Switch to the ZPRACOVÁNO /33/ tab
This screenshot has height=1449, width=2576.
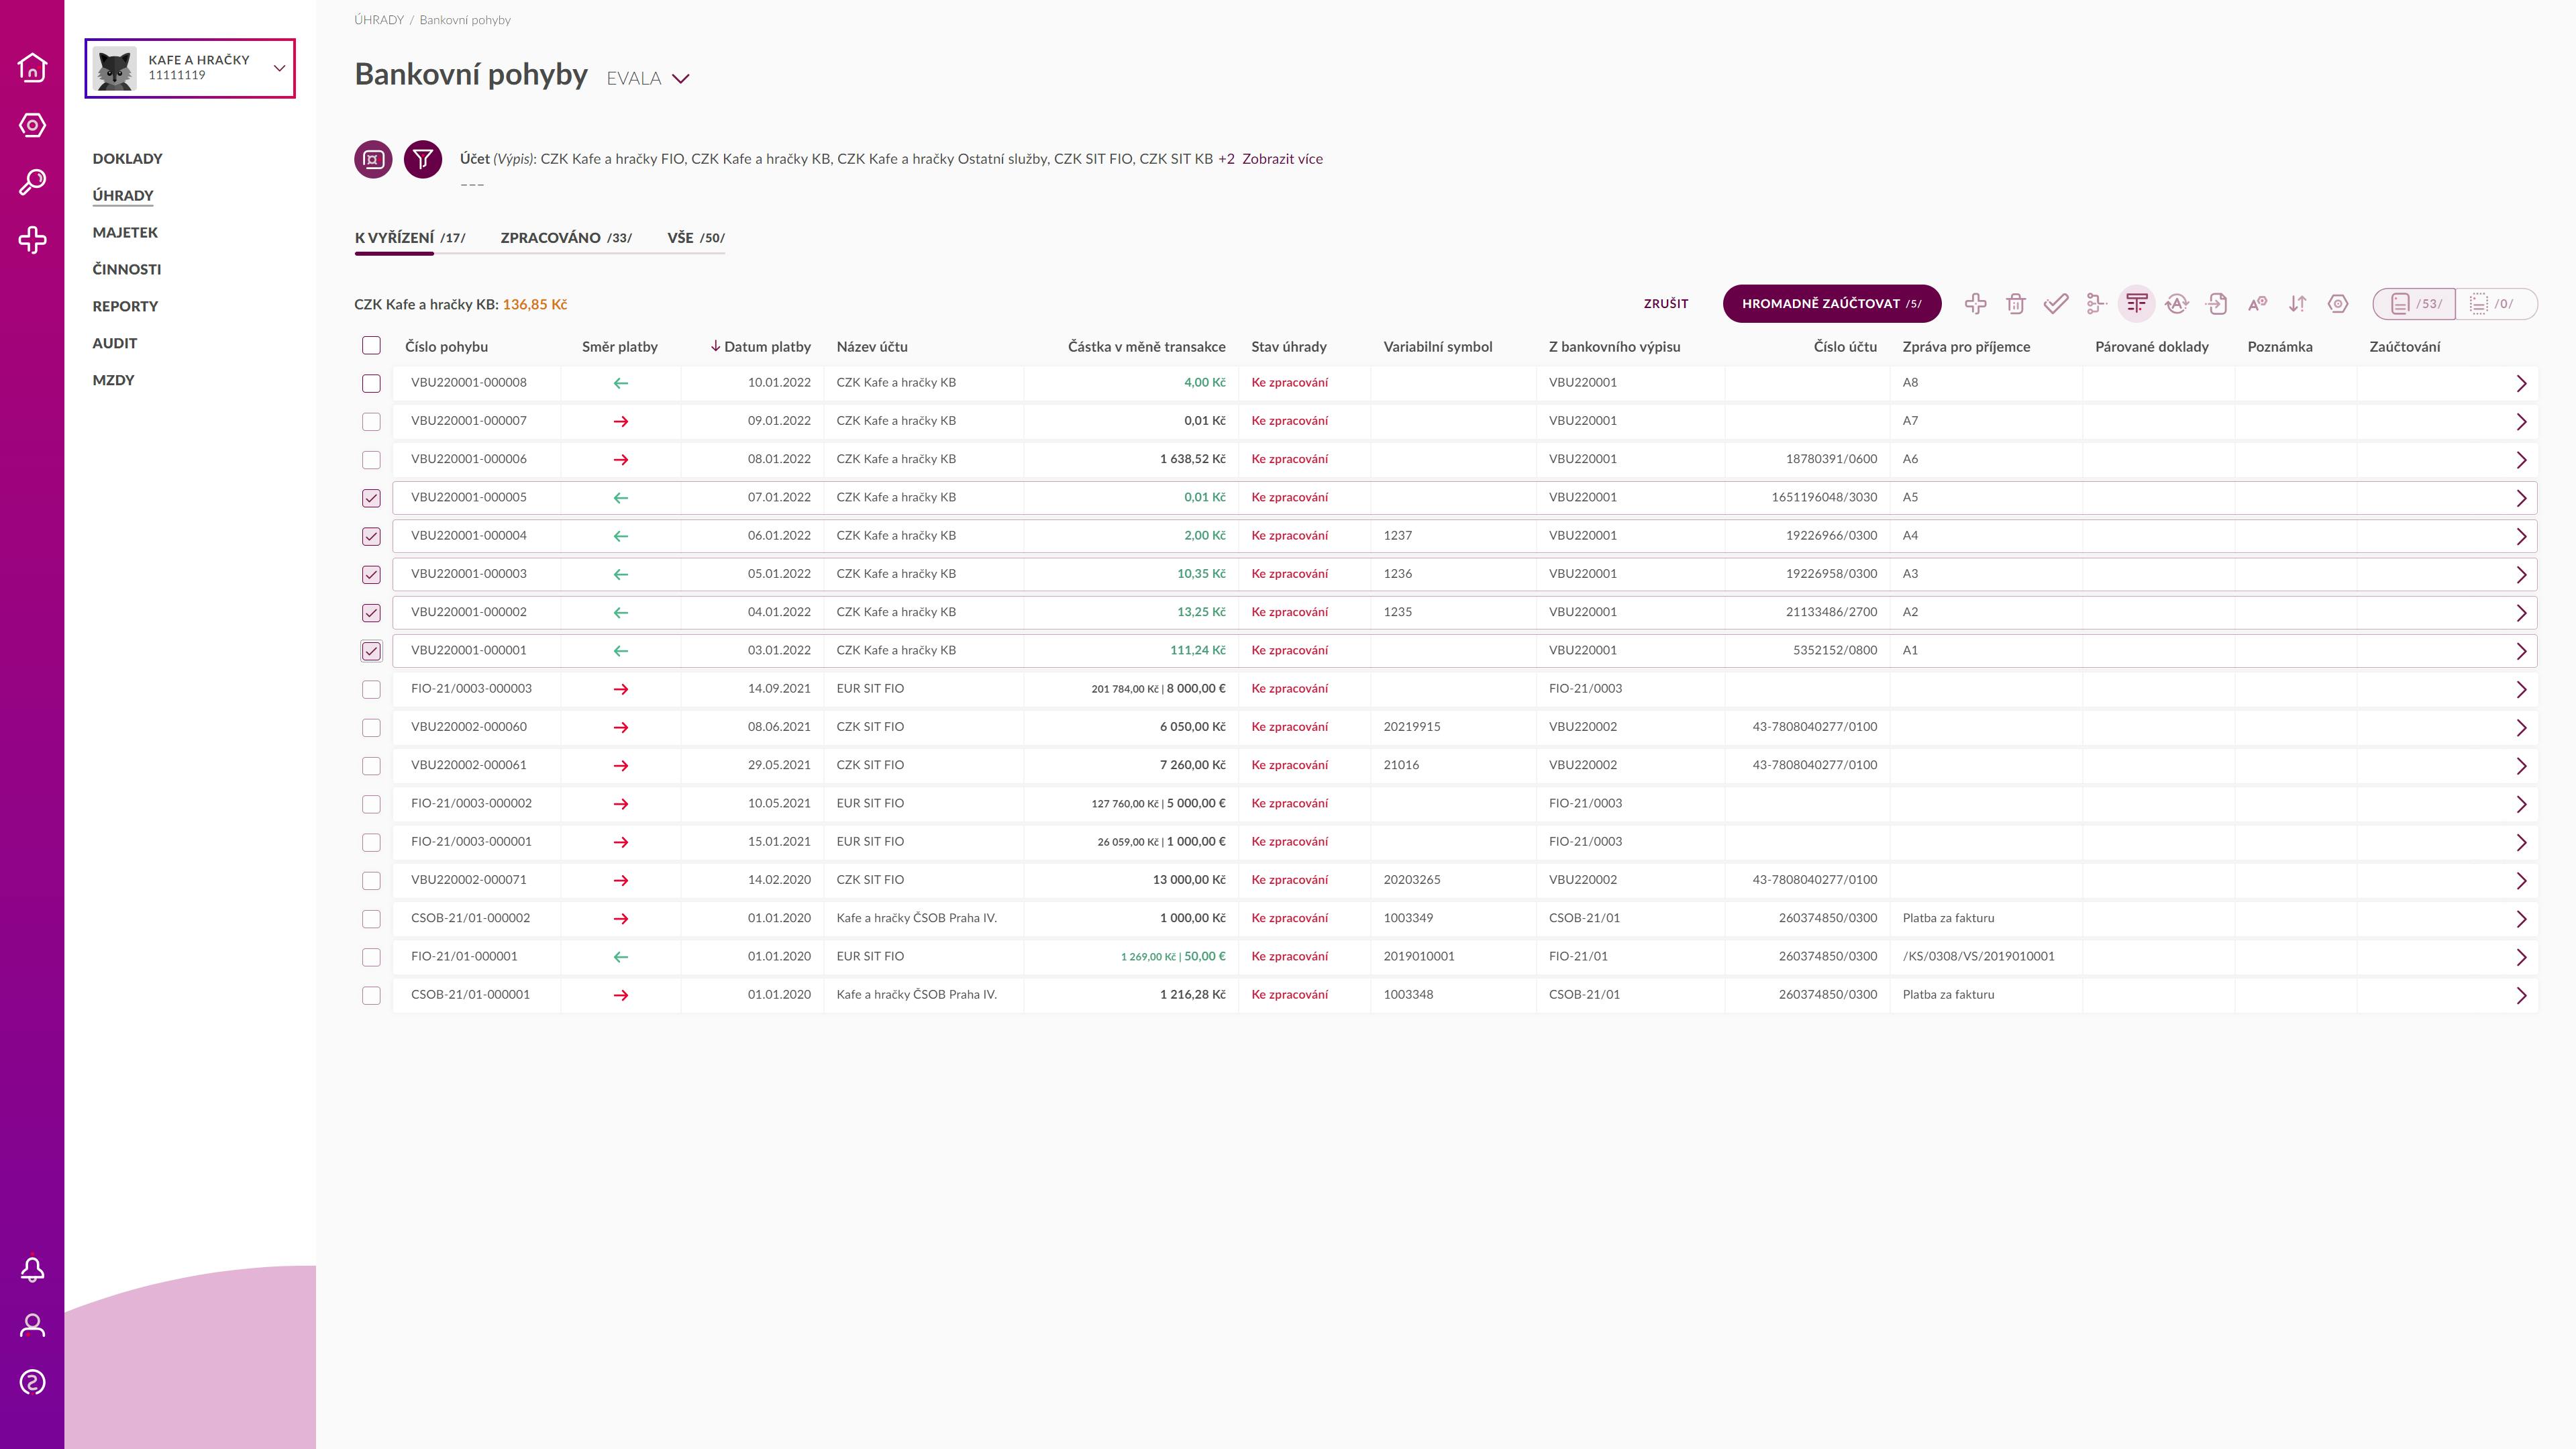(x=566, y=238)
